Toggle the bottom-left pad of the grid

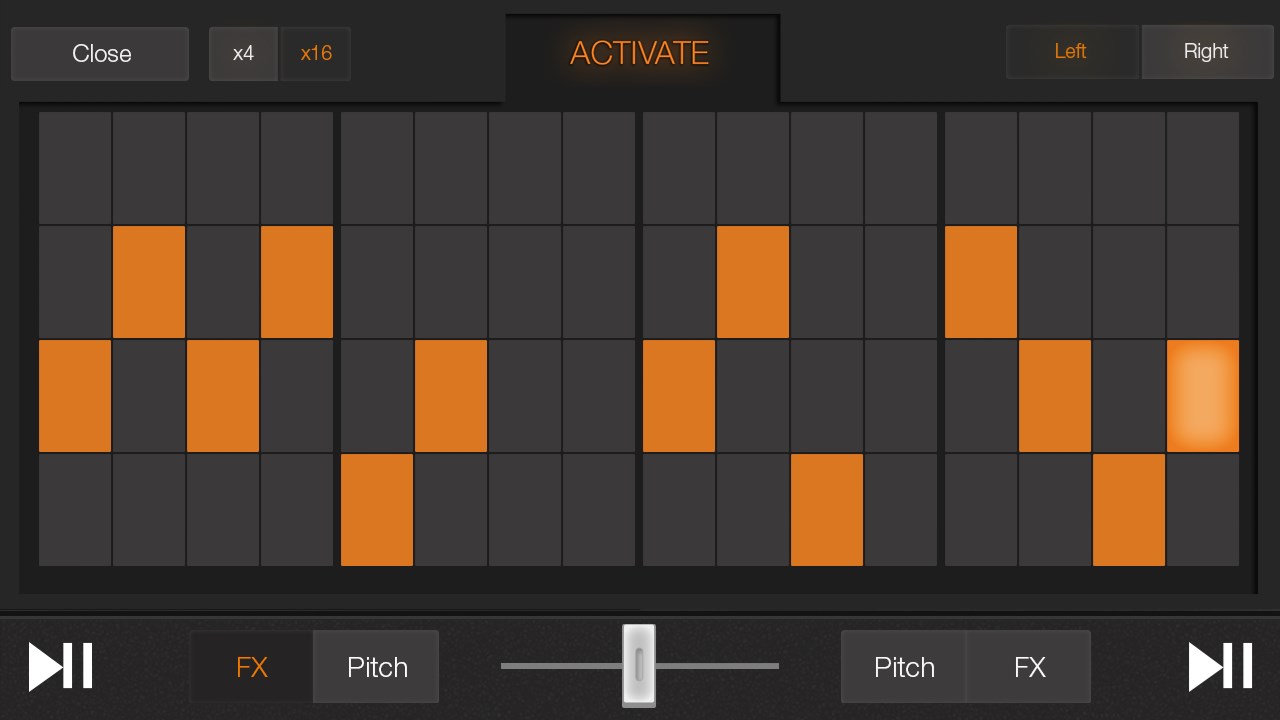tap(75, 510)
